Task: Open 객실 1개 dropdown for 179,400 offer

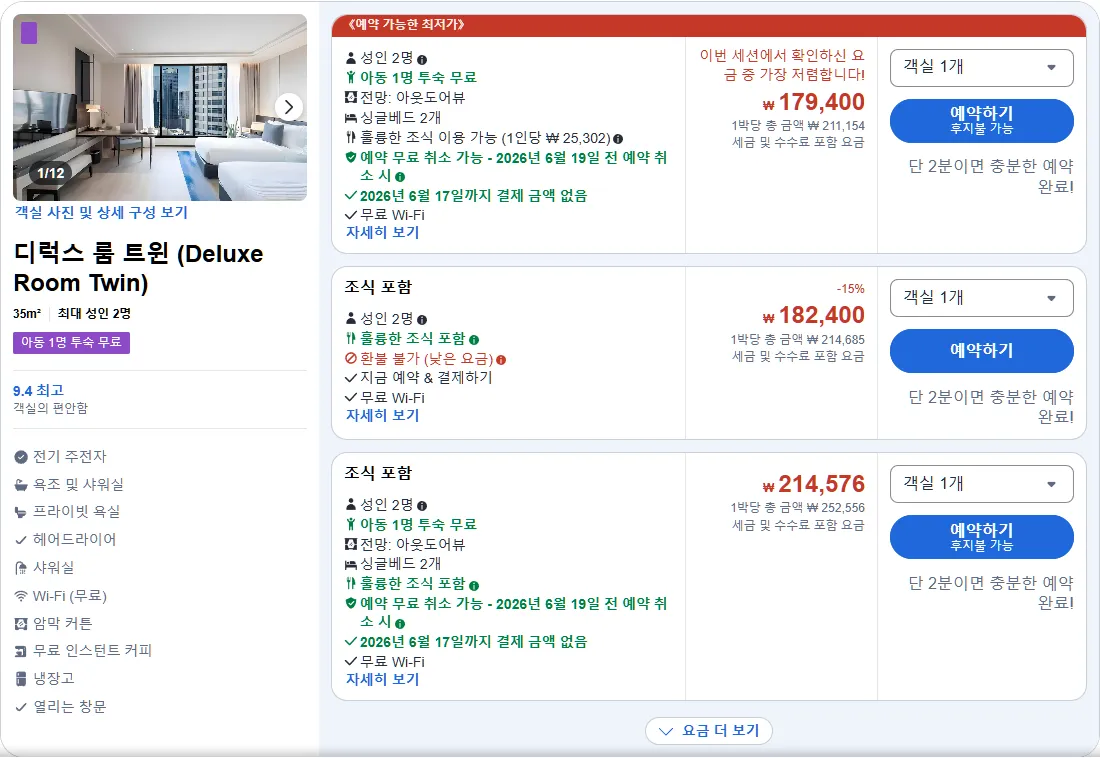Action: 981,68
